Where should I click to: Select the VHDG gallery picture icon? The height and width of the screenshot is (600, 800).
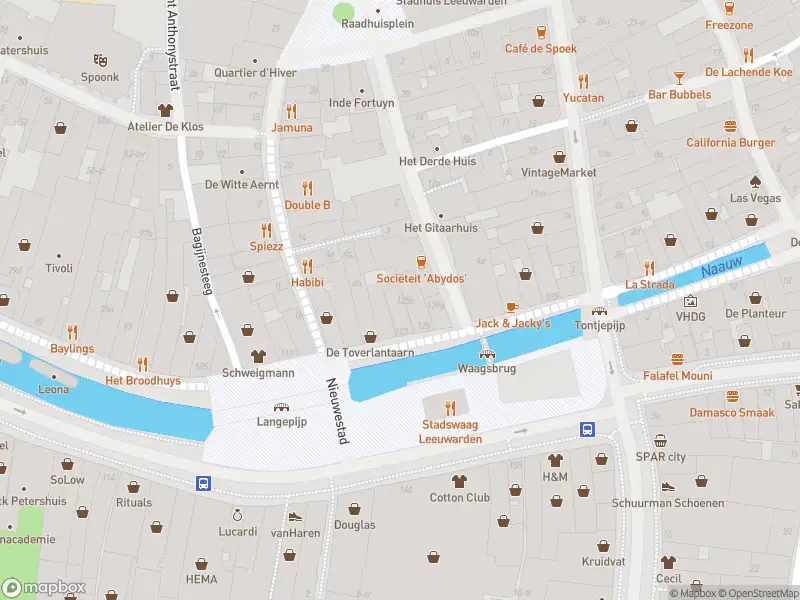(x=690, y=301)
